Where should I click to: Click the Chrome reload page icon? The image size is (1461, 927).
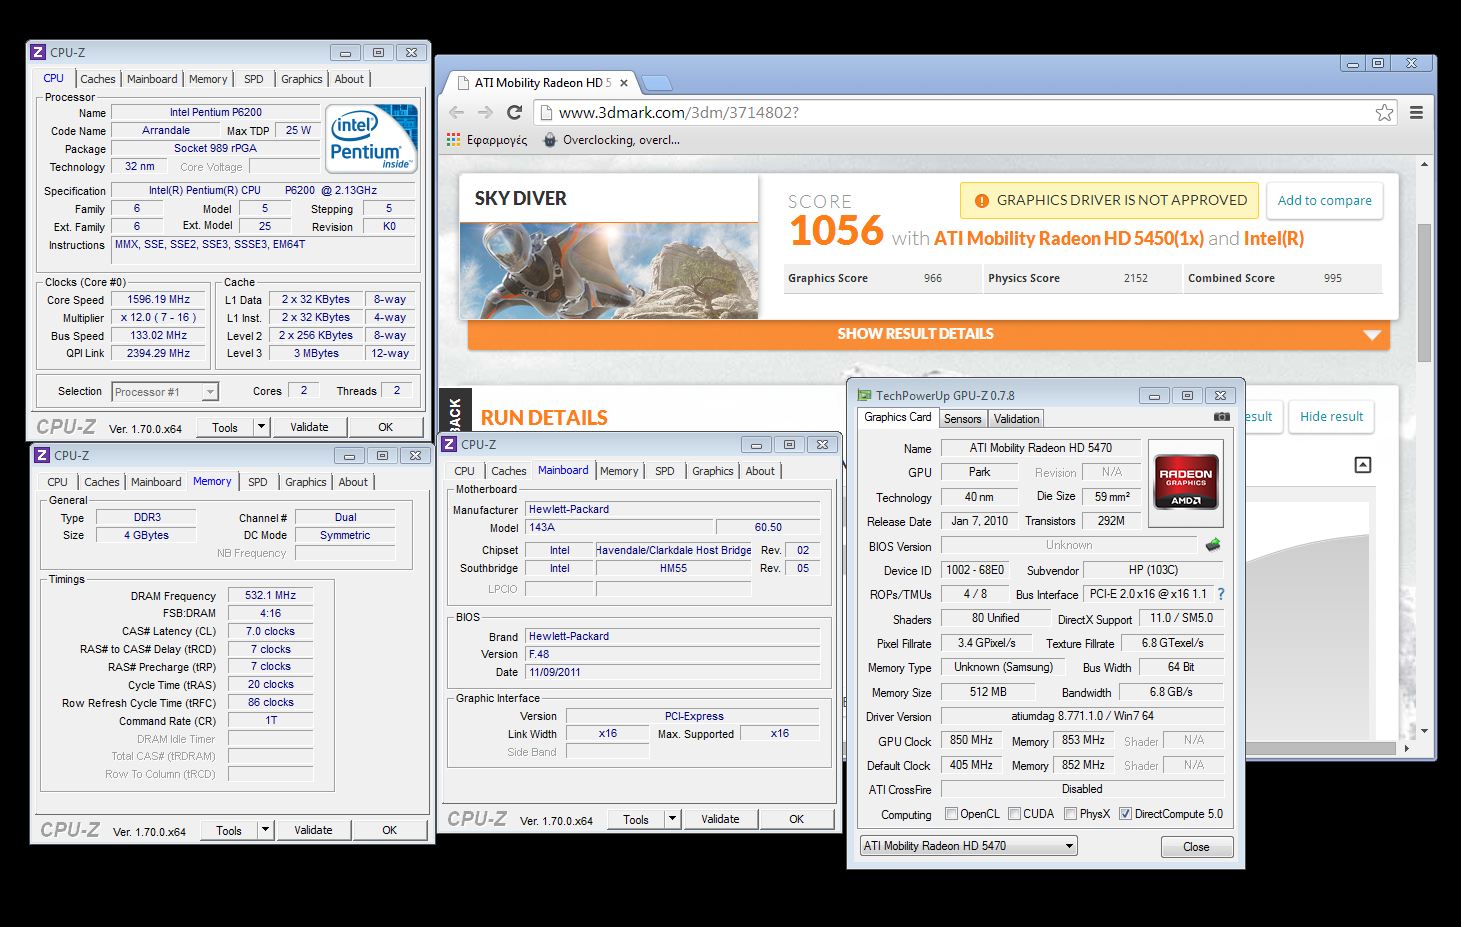point(514,112)
